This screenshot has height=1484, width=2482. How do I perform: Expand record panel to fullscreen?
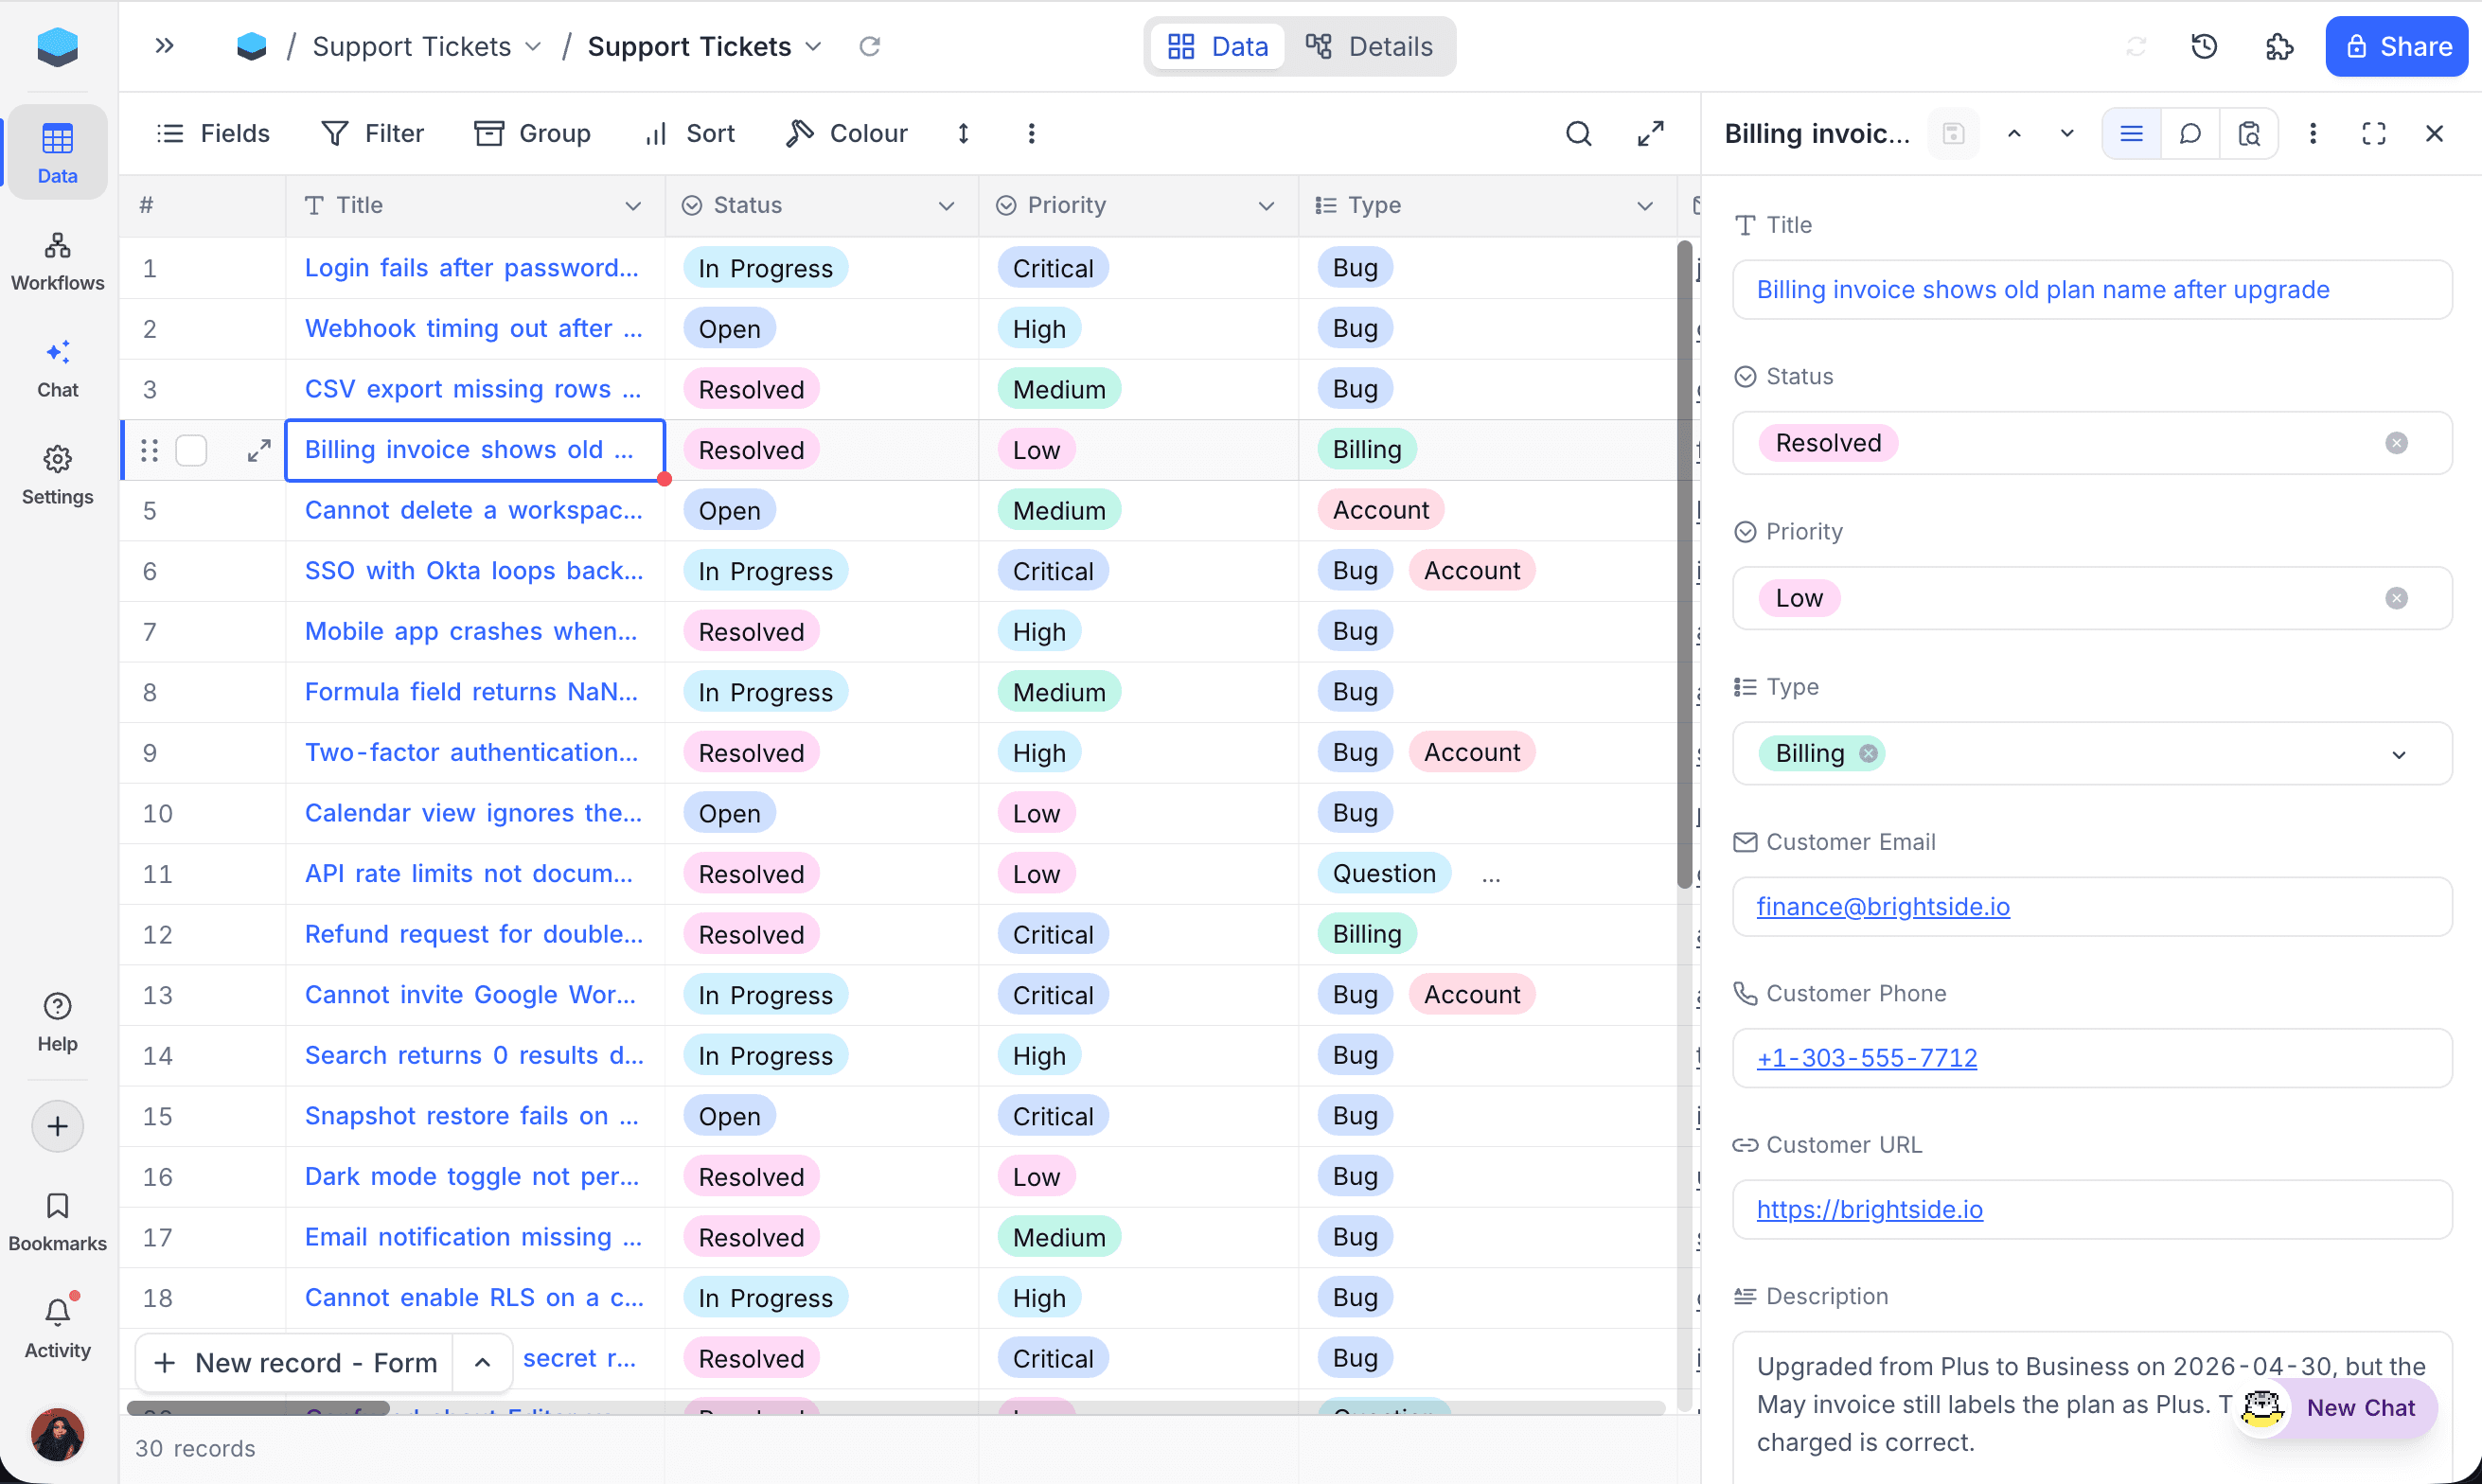[2373, 133]
